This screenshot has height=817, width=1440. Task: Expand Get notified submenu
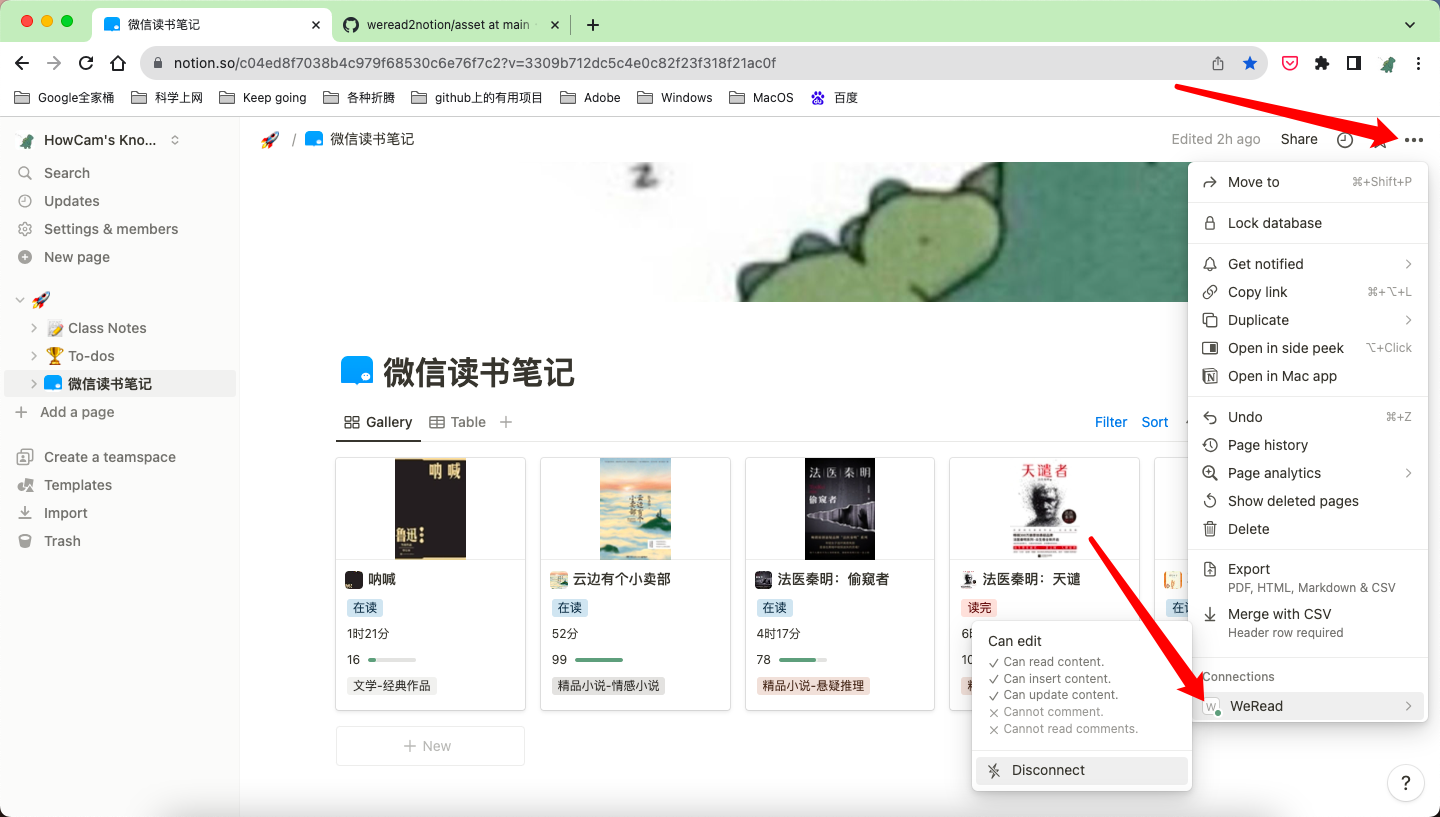point(1408,264)
